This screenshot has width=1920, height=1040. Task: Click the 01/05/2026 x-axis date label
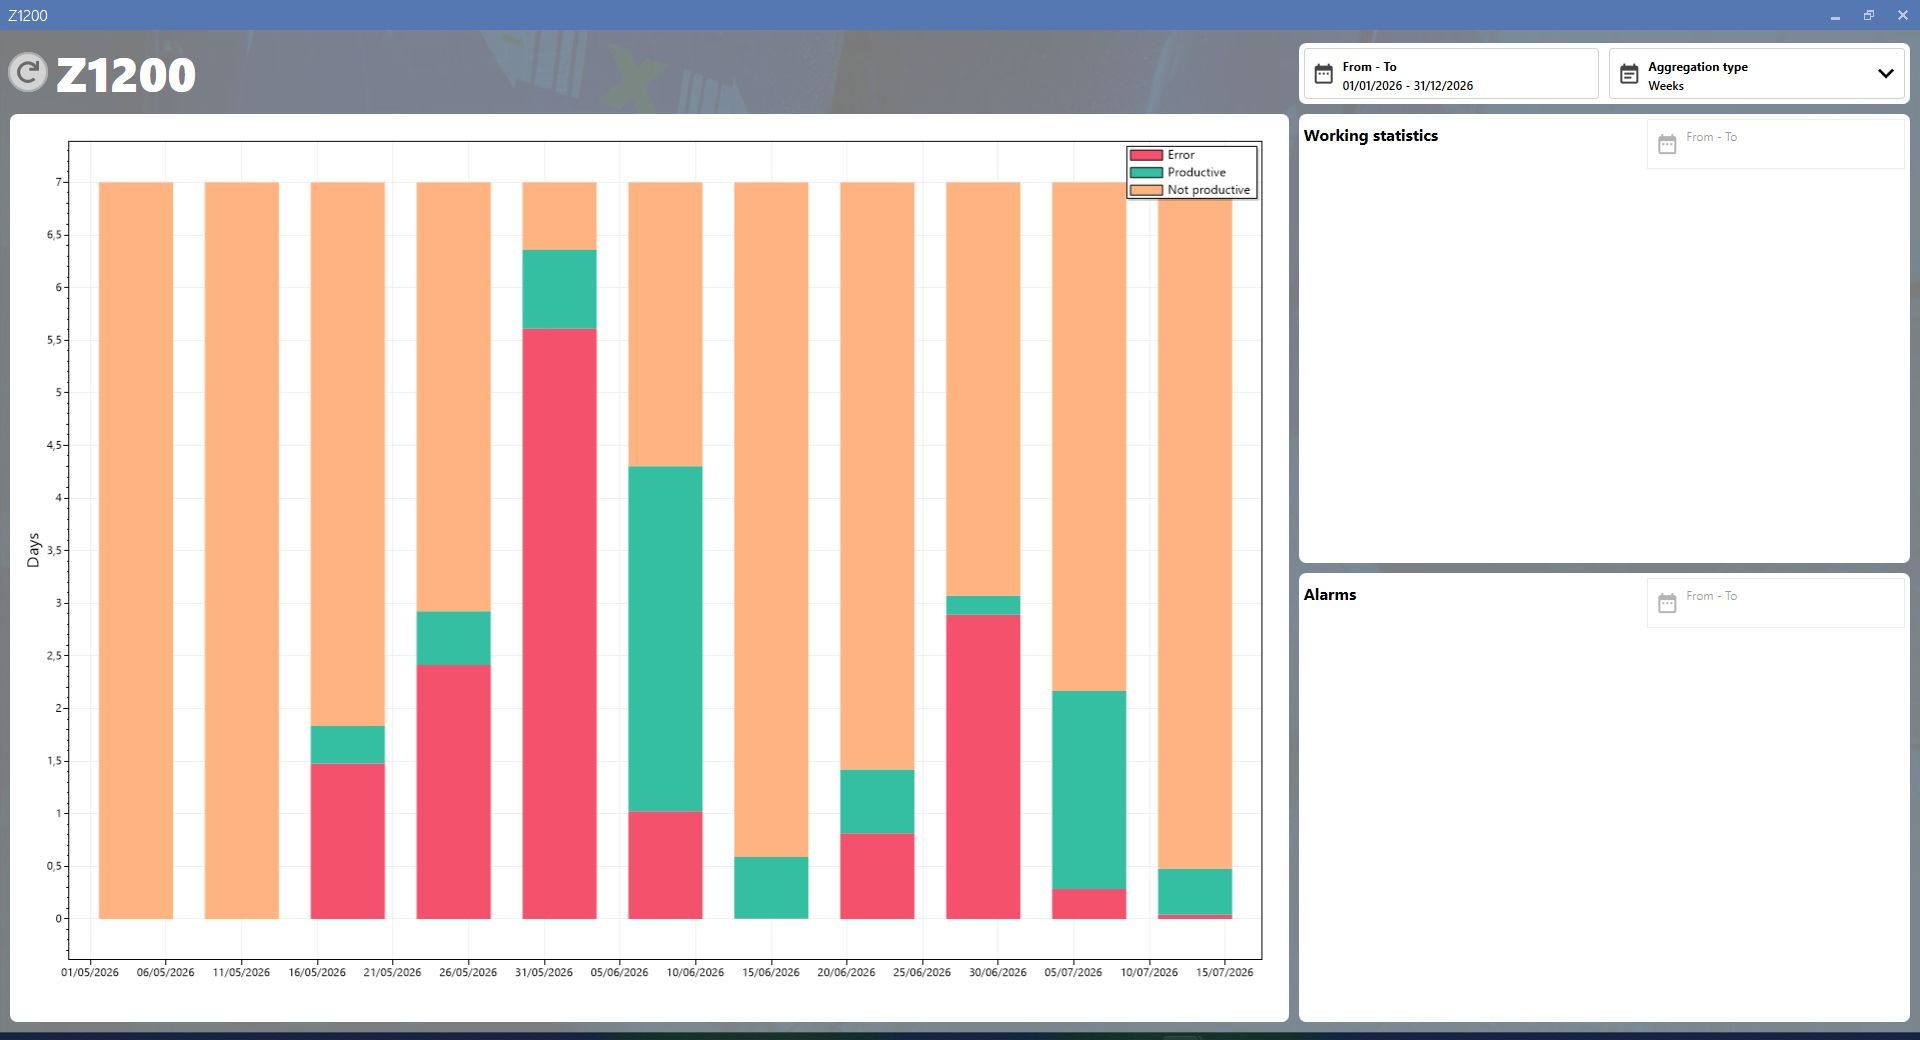(90, 972)
